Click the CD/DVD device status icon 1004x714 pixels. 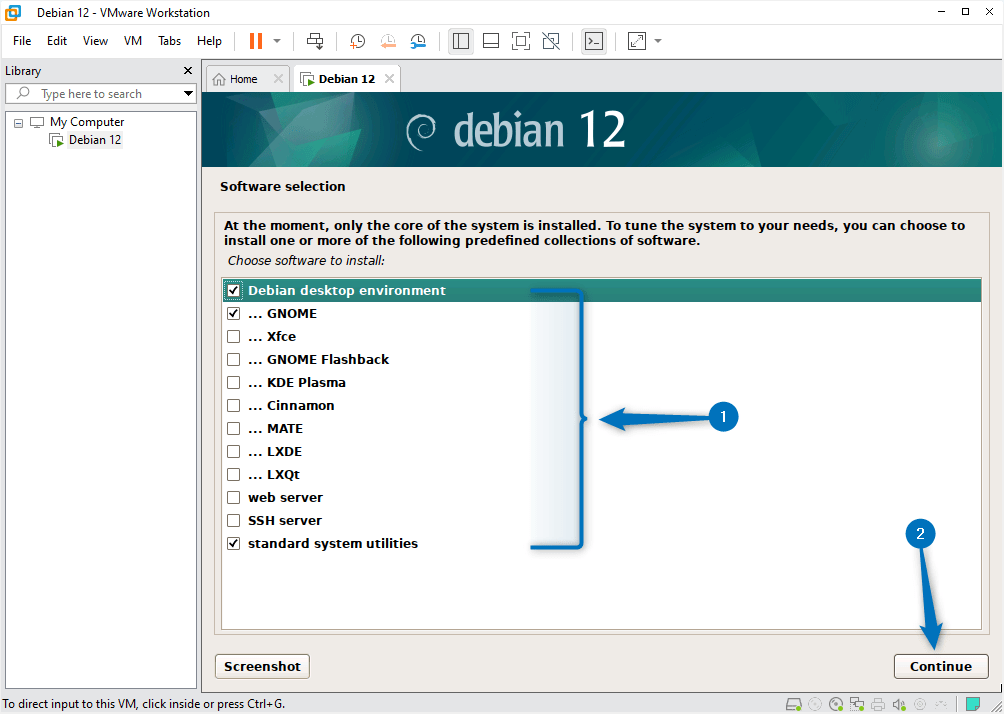[x=835, y=704]
